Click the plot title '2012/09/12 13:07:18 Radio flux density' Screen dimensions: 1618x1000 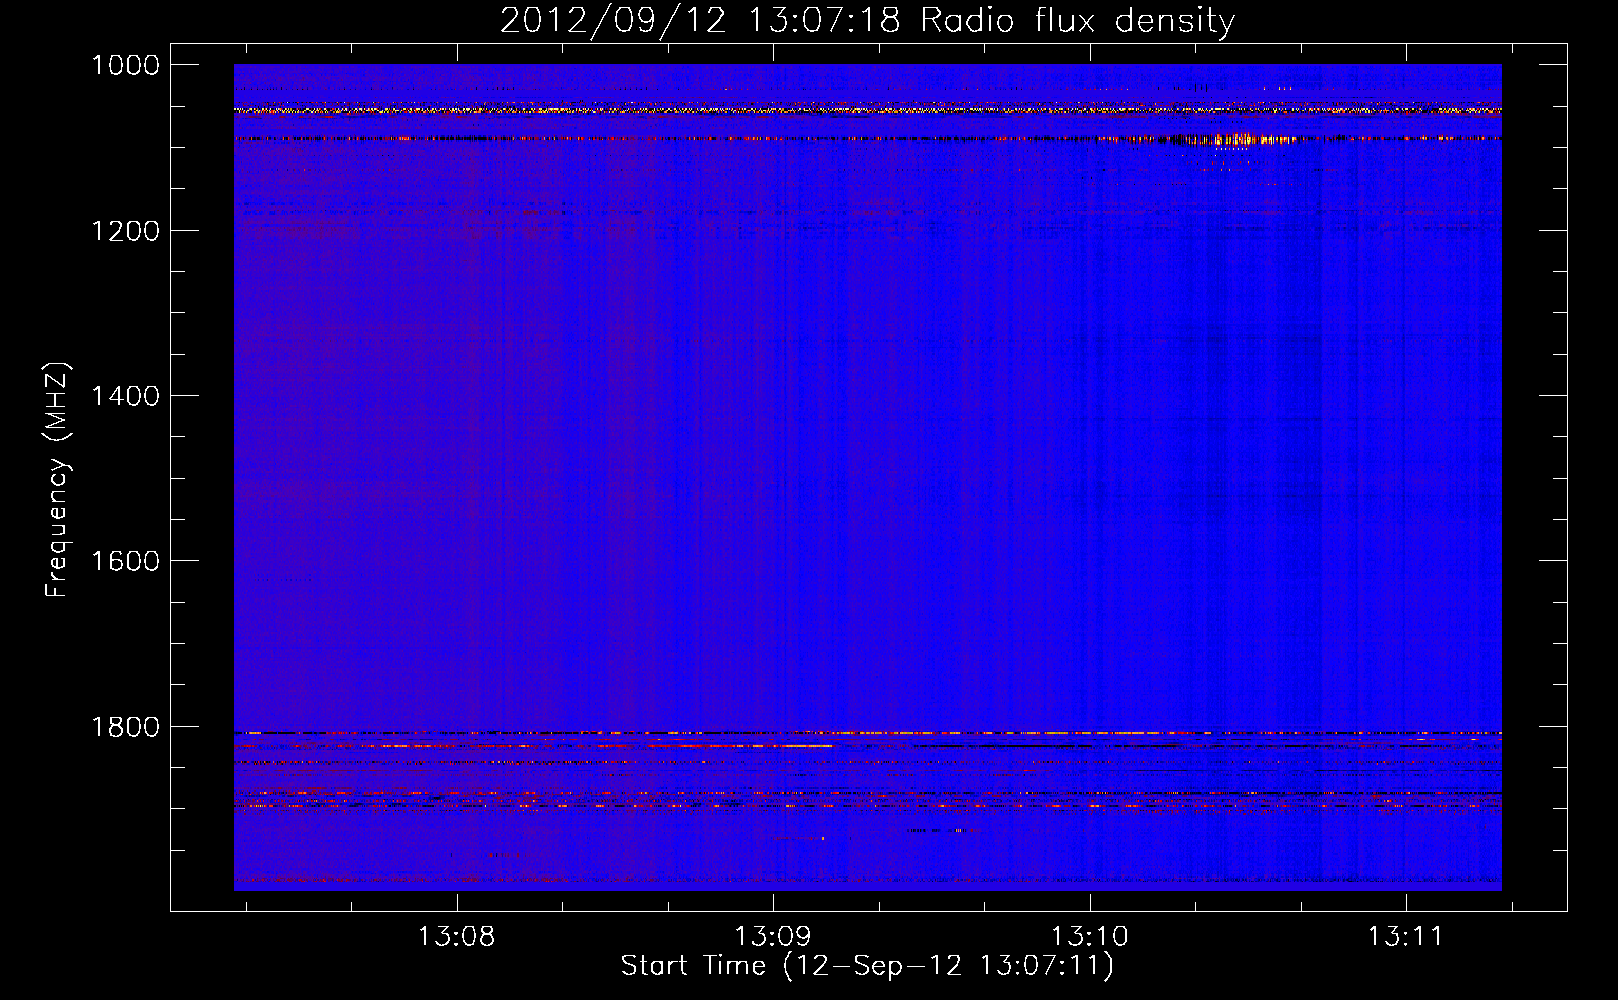pos(867,20)
